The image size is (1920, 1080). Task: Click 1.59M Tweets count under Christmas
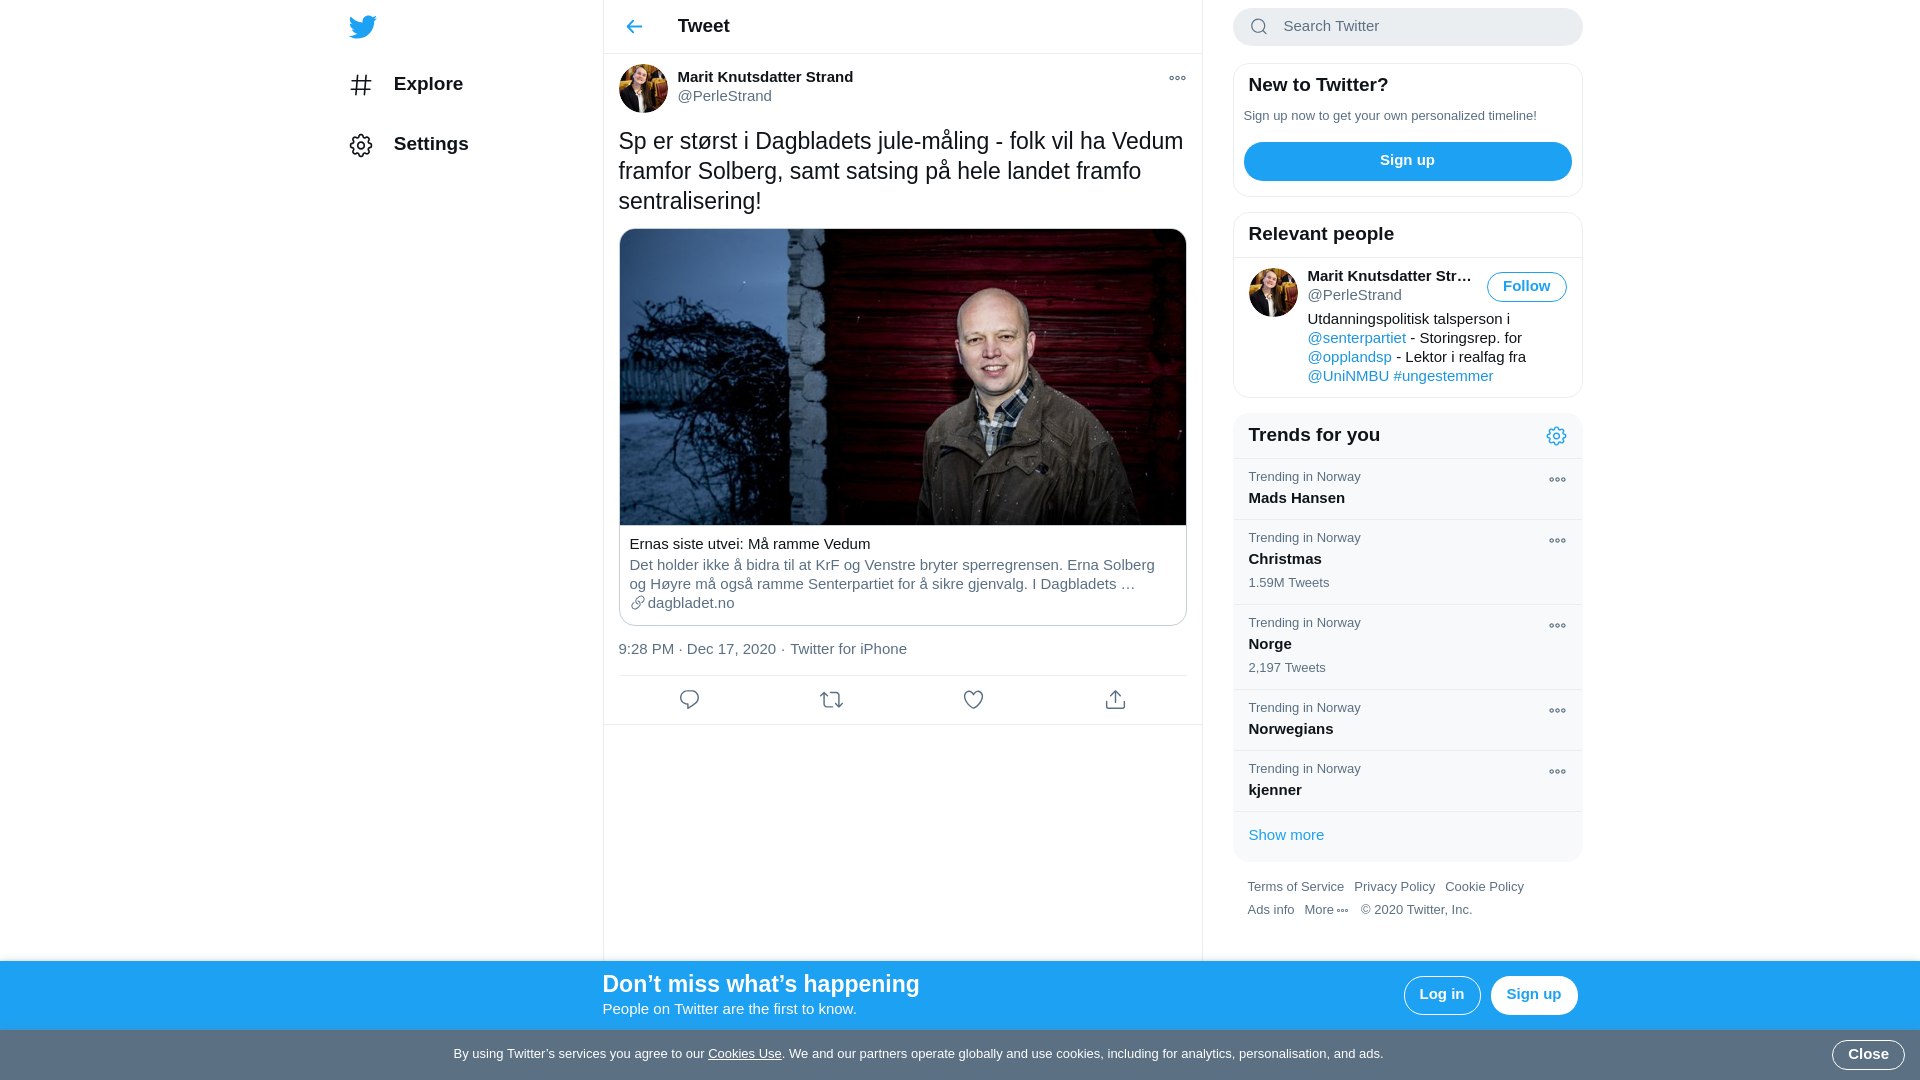(1288, 583)
